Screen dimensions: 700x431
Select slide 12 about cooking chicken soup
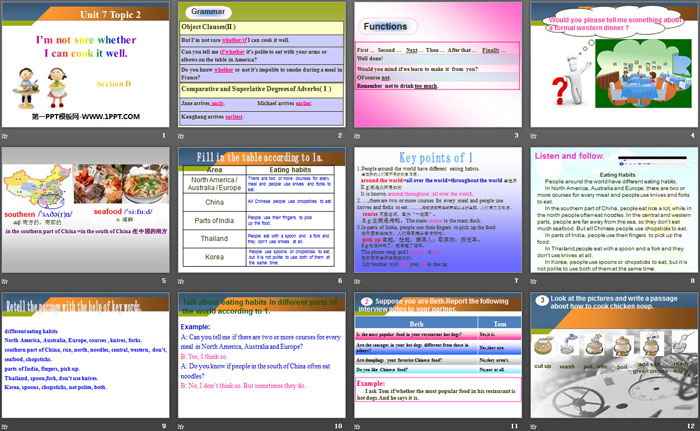pos(614,356)
